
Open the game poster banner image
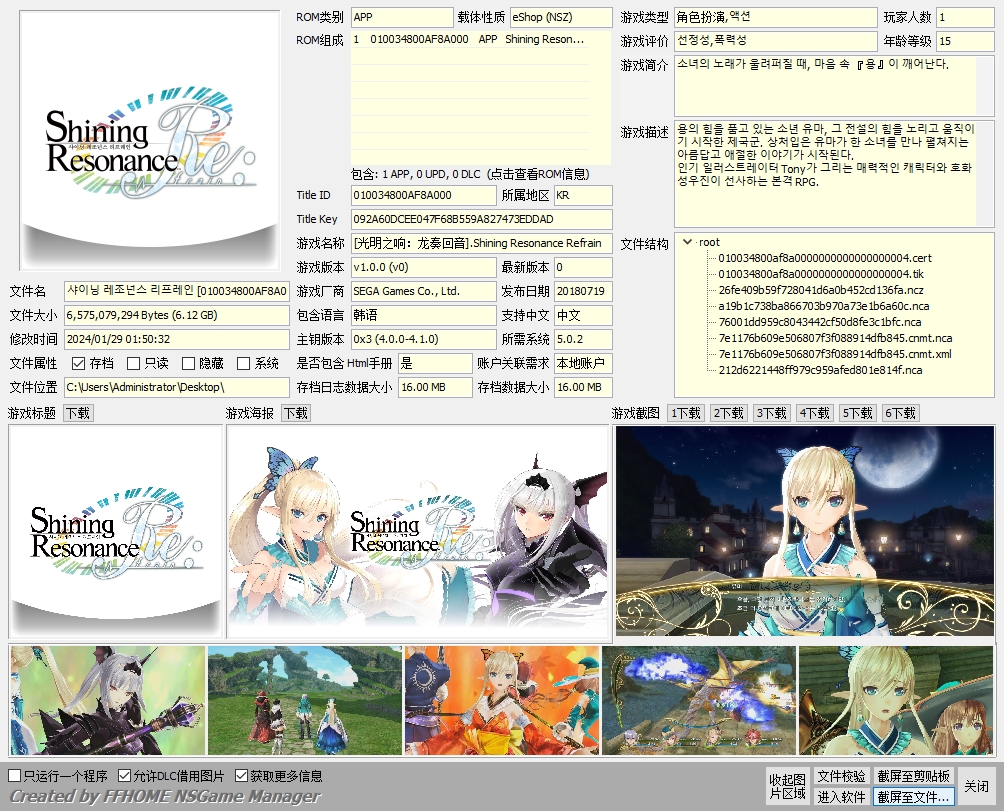click(x=417, y=531)
